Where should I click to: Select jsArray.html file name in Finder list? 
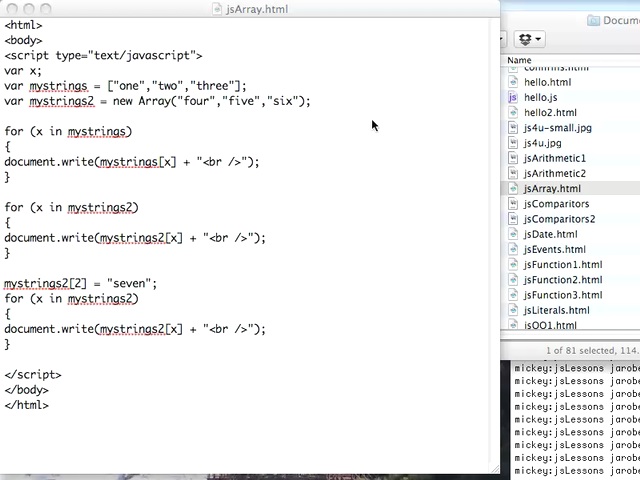(552, 189)
